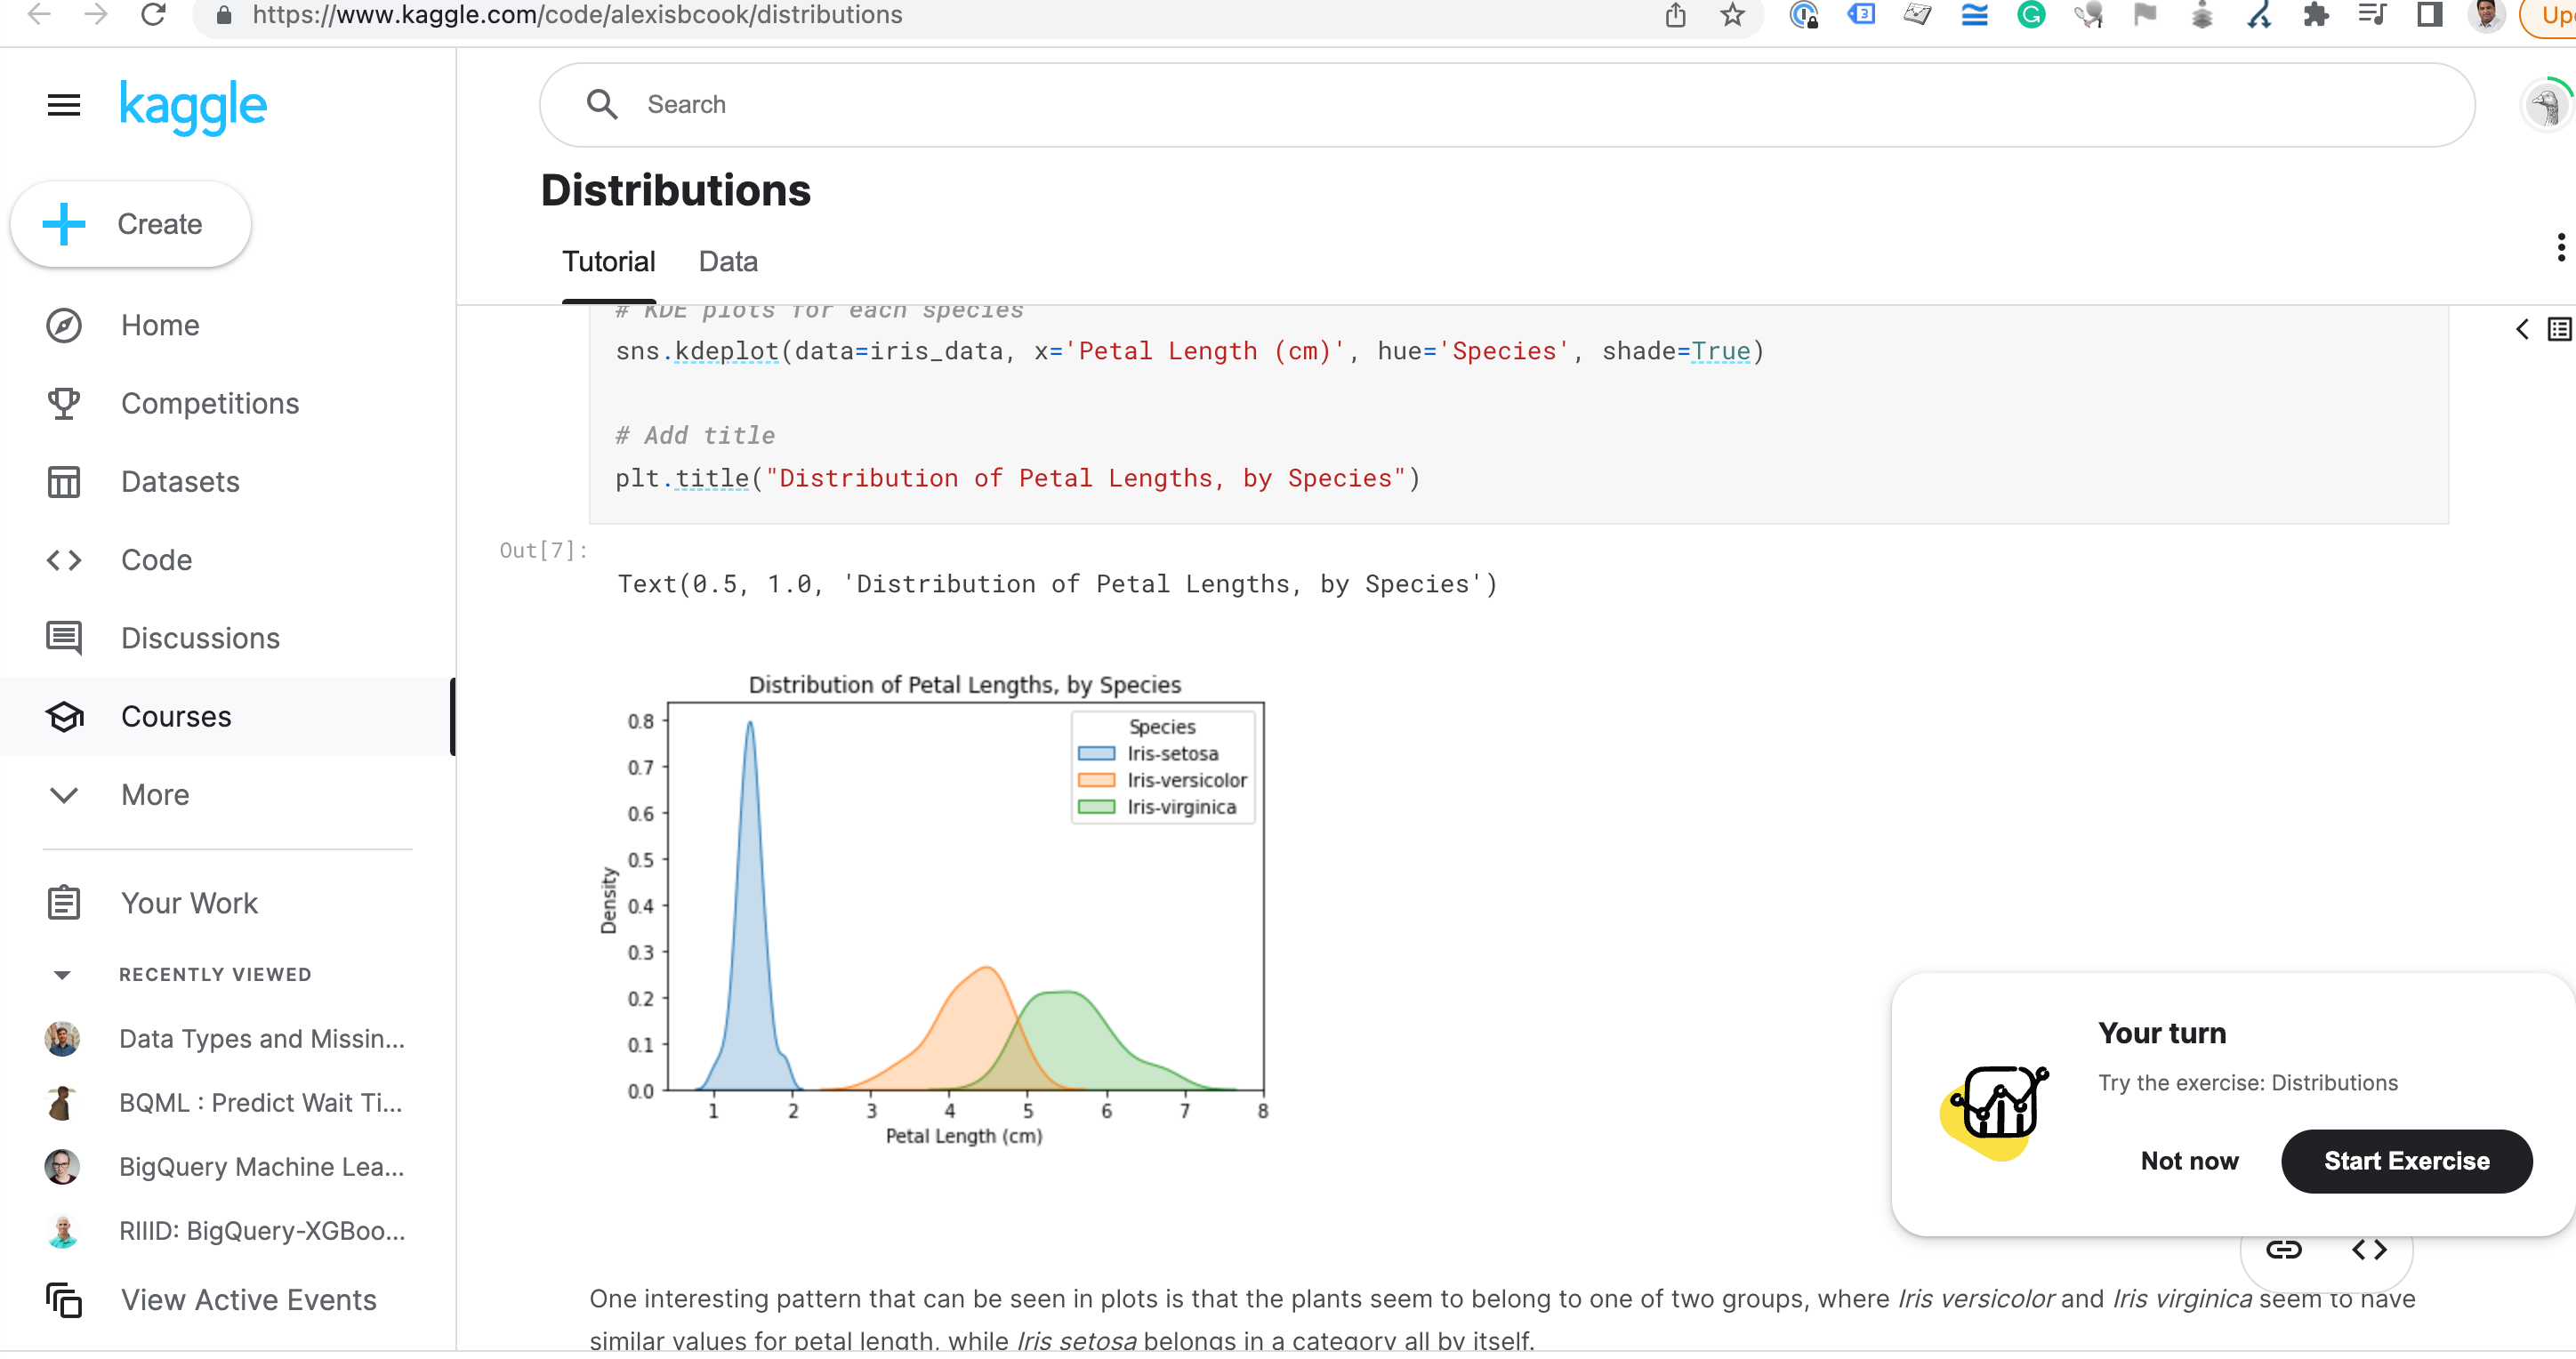The width and height of the screenshot is (2576, 1359).
Task: Open the Datasets section from the sidebar
Action: (x=180, y=481)
